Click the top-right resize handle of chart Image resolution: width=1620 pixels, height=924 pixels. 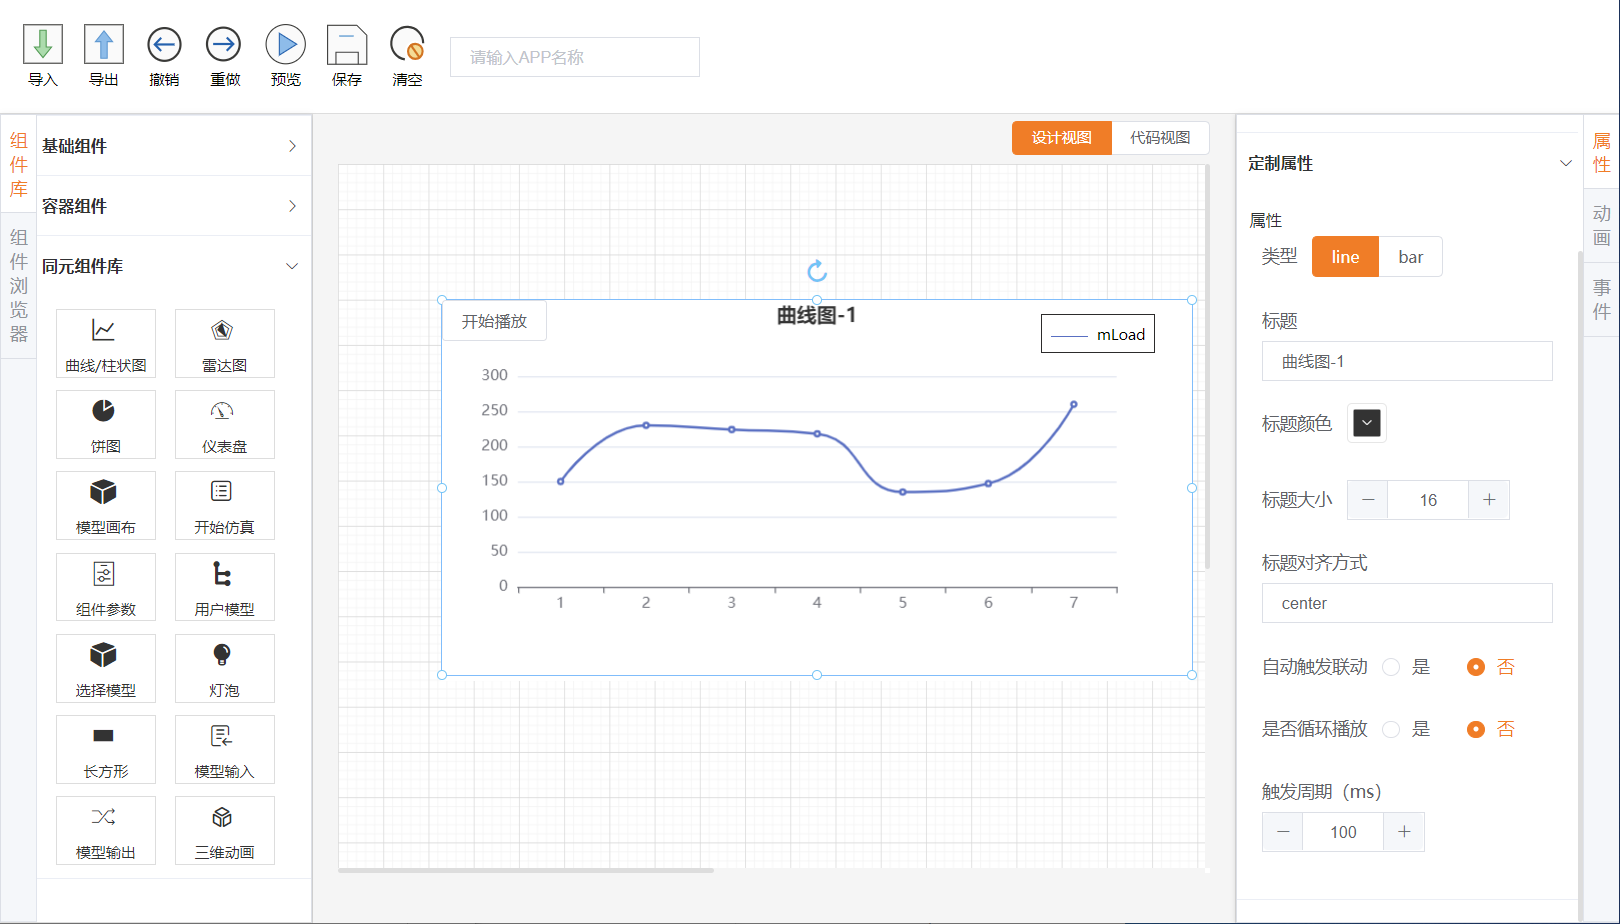click(x=1192, y=300)
